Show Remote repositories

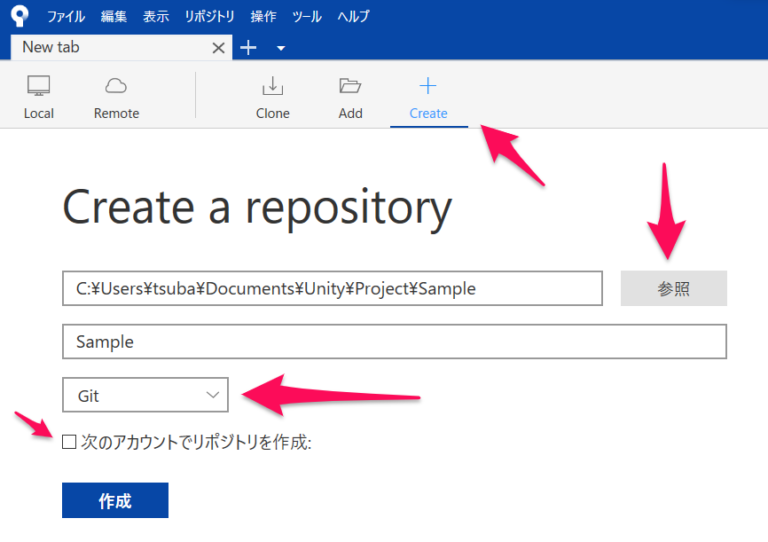[x=116, y=97]
